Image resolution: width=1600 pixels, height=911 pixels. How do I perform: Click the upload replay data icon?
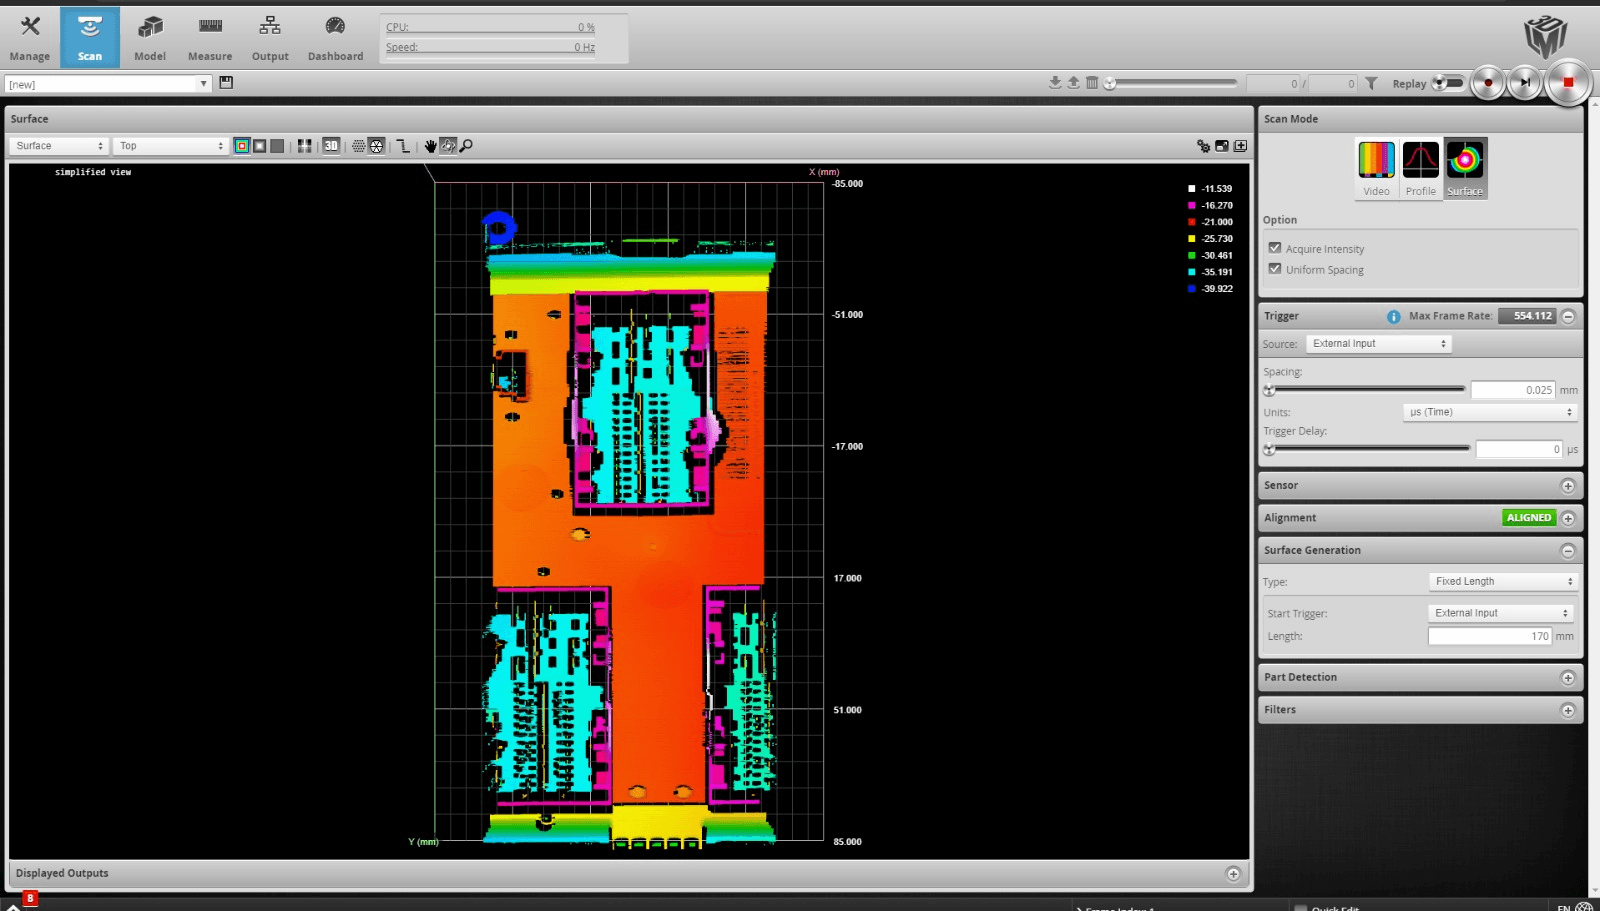(1073, 83)
